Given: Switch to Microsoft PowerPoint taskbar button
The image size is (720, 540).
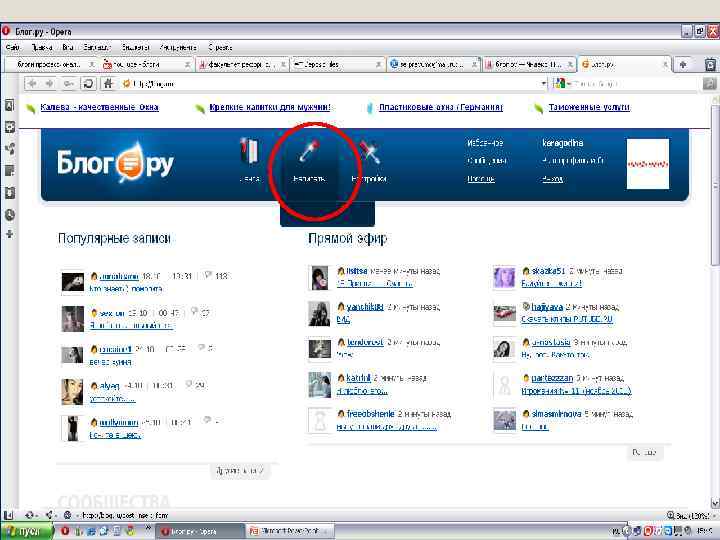Looking at the screenshot, I should pos(290,531).
